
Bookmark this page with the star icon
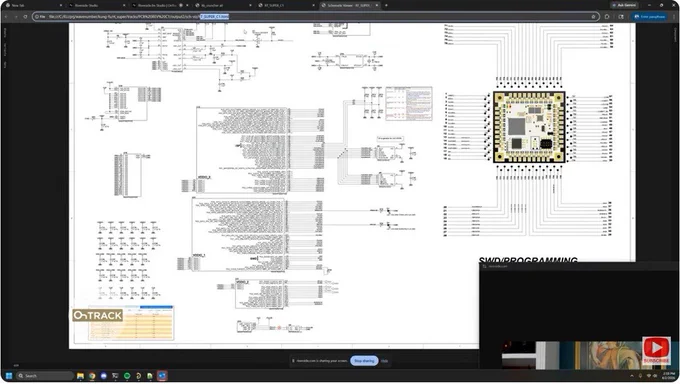pyautogui.click(x=593, y=16)
